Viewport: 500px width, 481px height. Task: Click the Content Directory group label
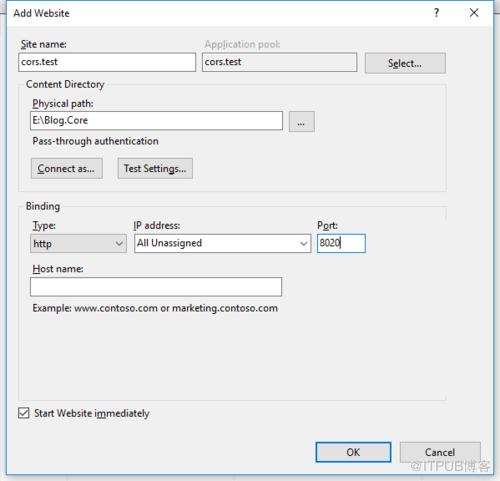(x=65, y=84)
